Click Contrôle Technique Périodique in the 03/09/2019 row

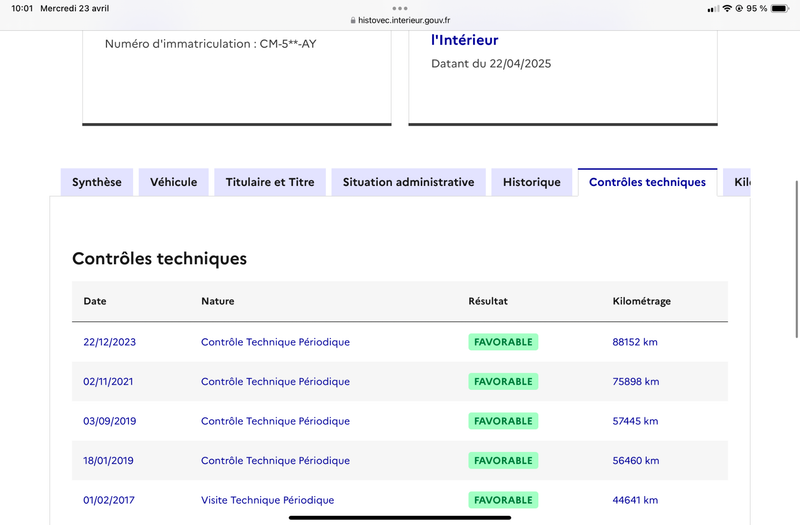pyautogui.click(x=276, y=421)
